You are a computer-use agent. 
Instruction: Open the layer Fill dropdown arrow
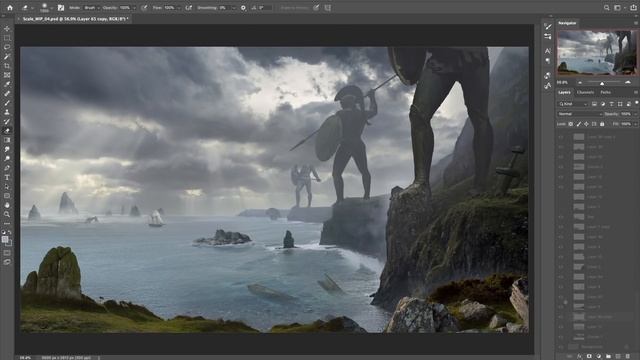click(x=636, y=124)
